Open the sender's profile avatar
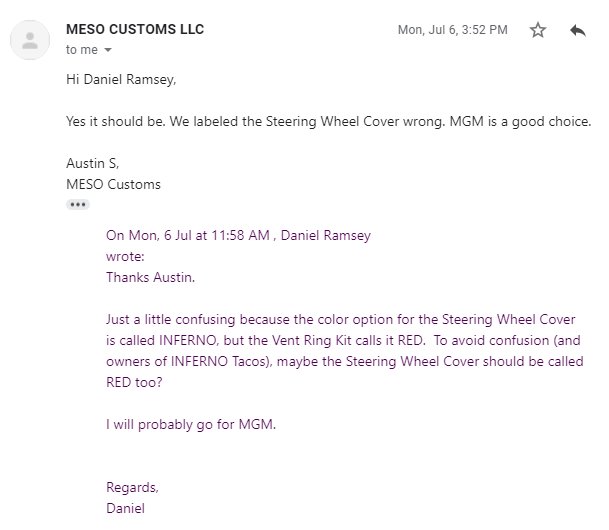 [30, 40]
